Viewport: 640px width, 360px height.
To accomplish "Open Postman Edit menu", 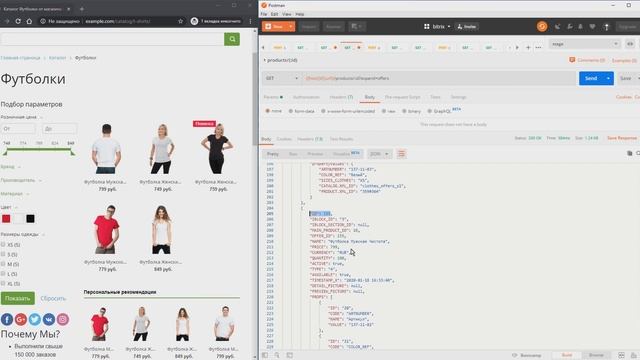I will (274, 14).
